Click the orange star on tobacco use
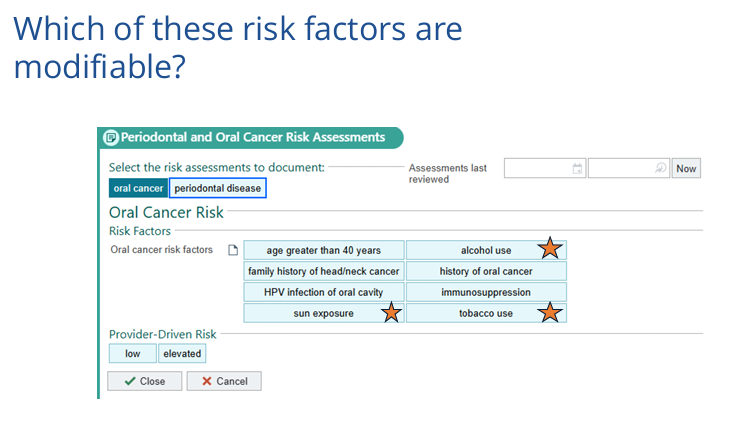The image size is (737, 428). 550,313
